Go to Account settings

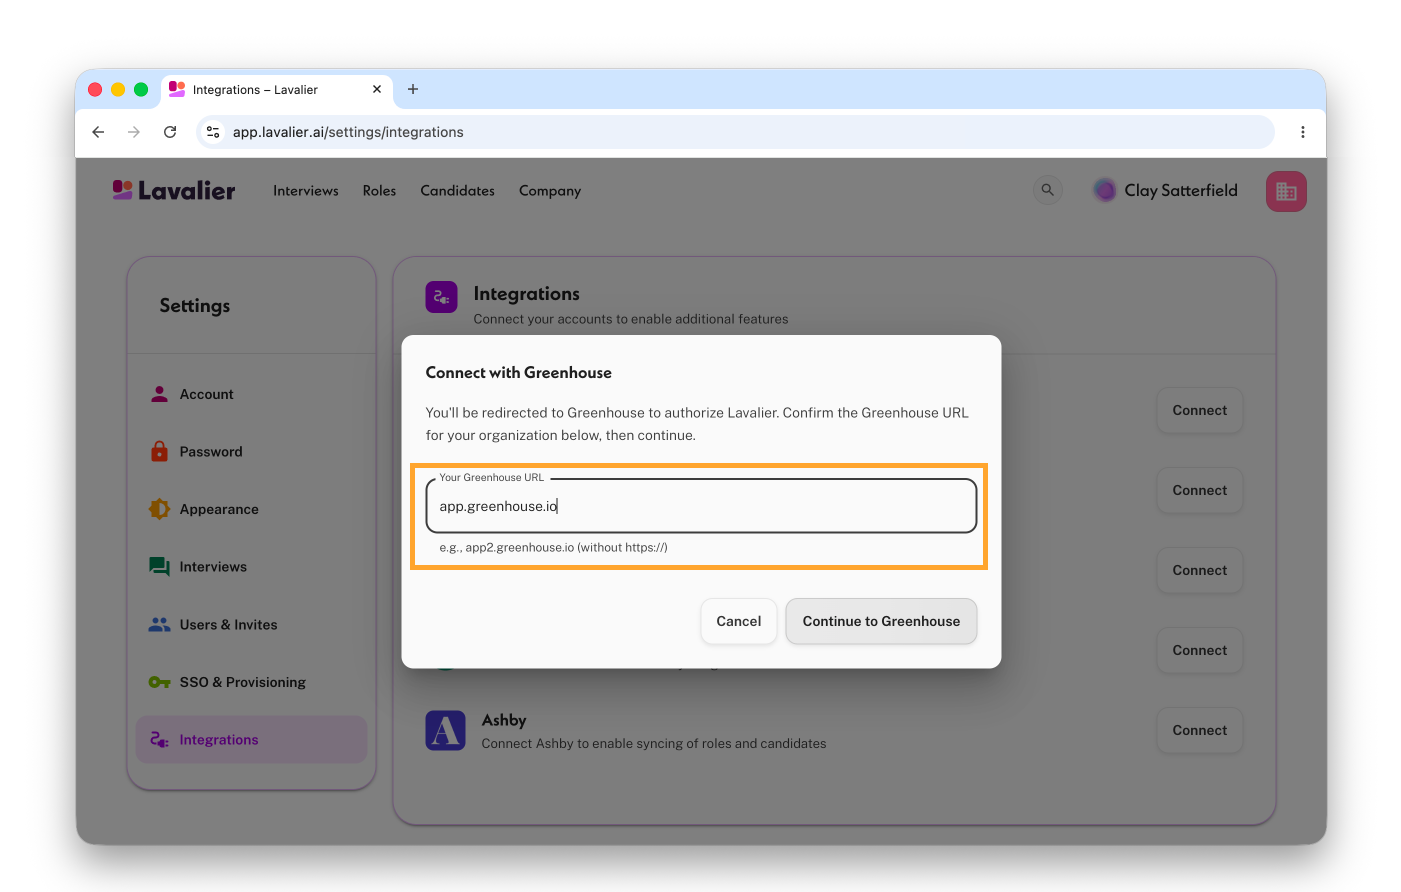(251, 394)
